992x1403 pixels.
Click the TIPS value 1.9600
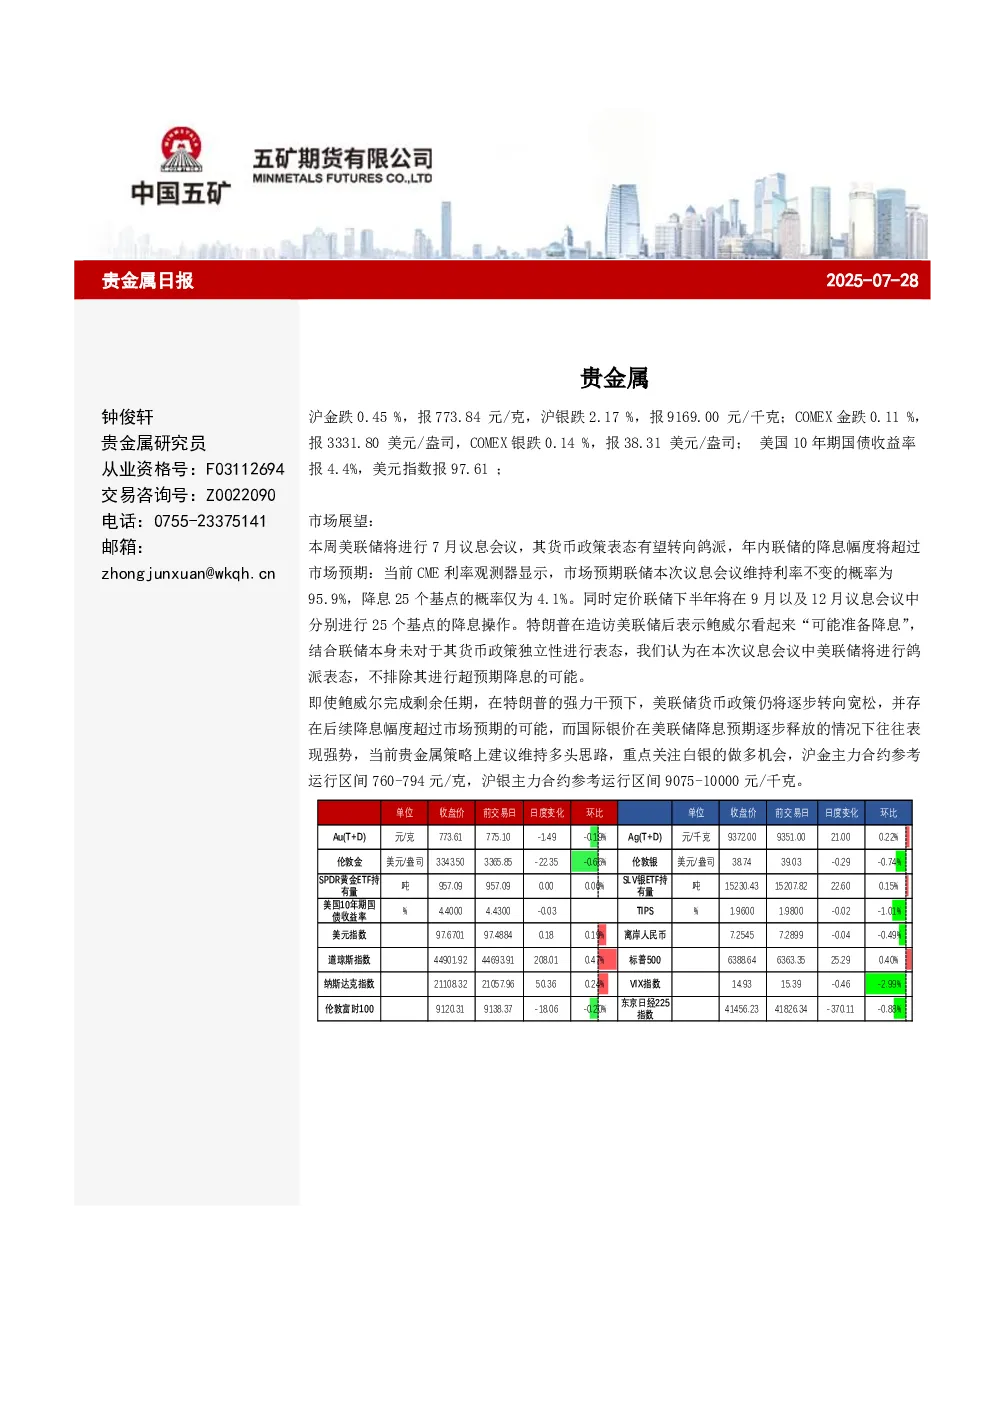coord(742,910)
